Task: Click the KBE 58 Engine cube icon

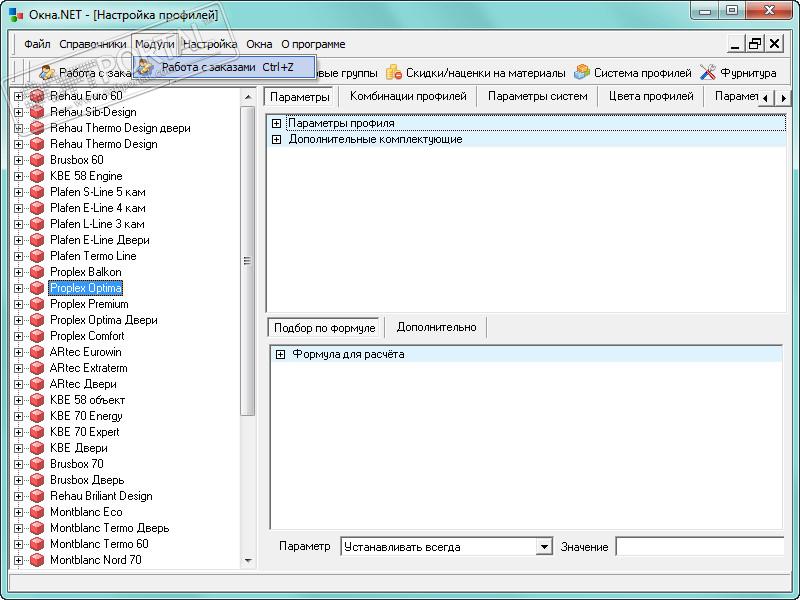Action: (37, 176)
